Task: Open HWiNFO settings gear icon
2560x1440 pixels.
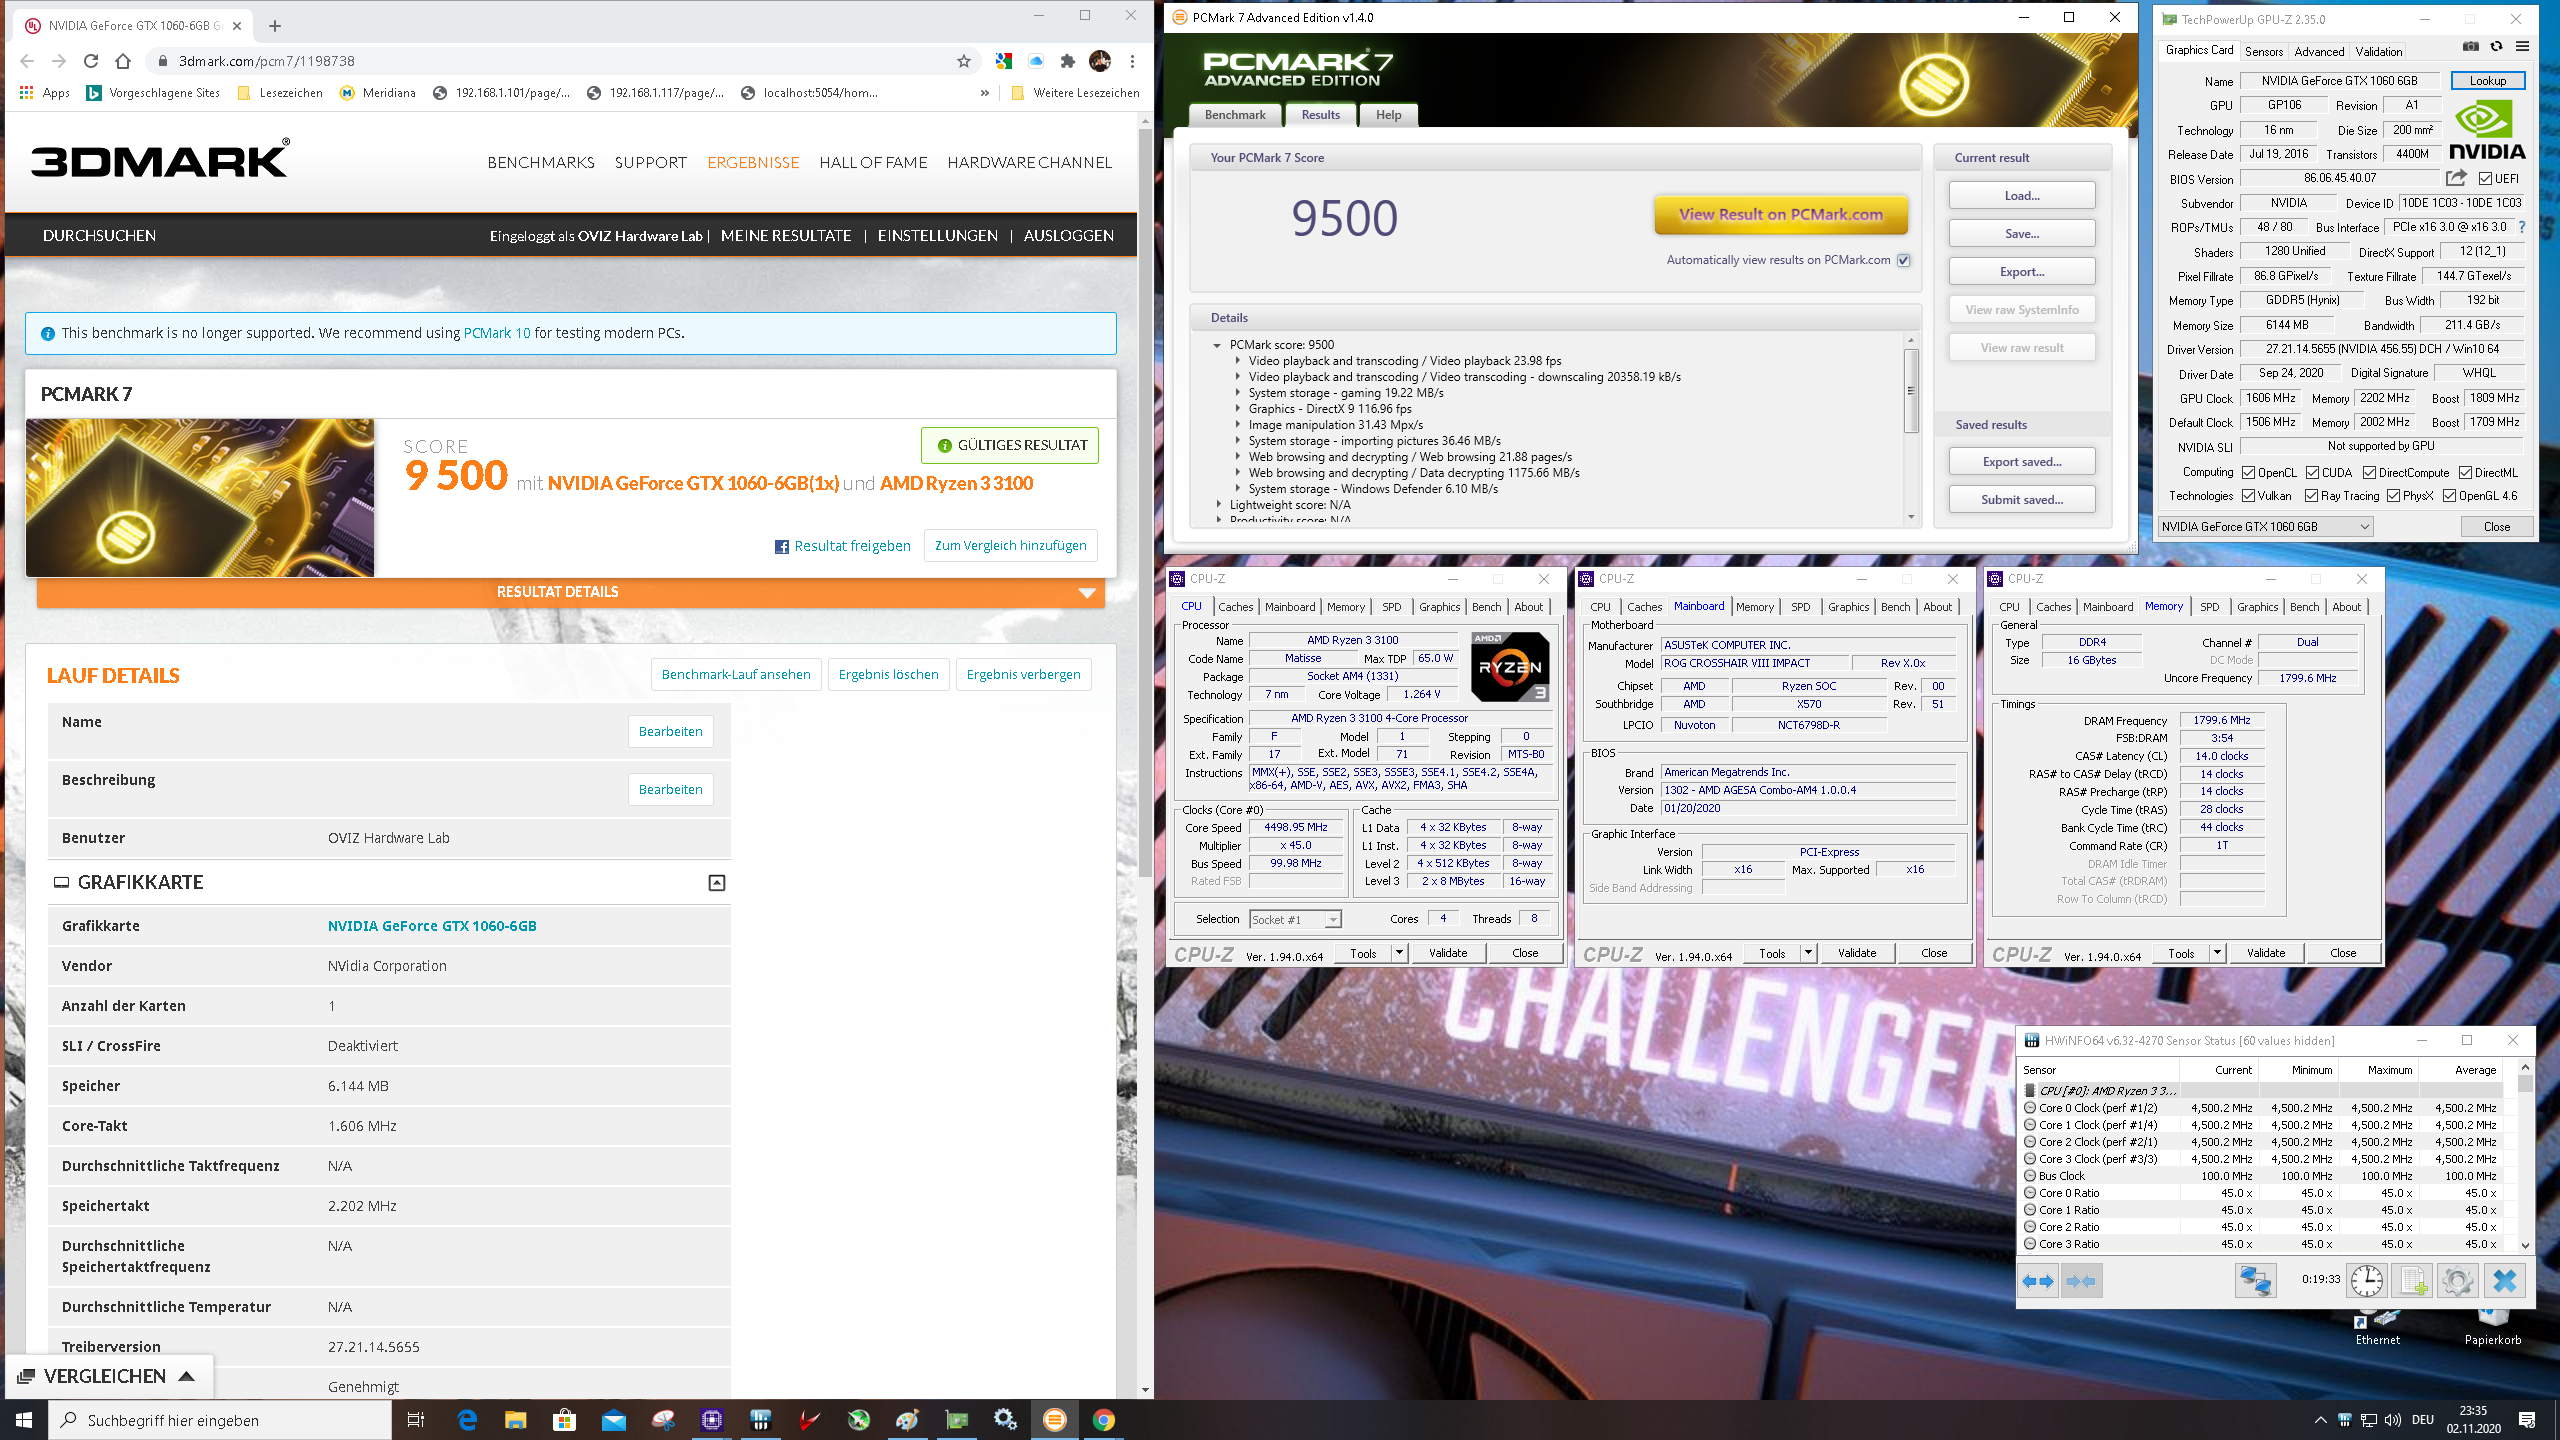Action: (2458, 1281)
